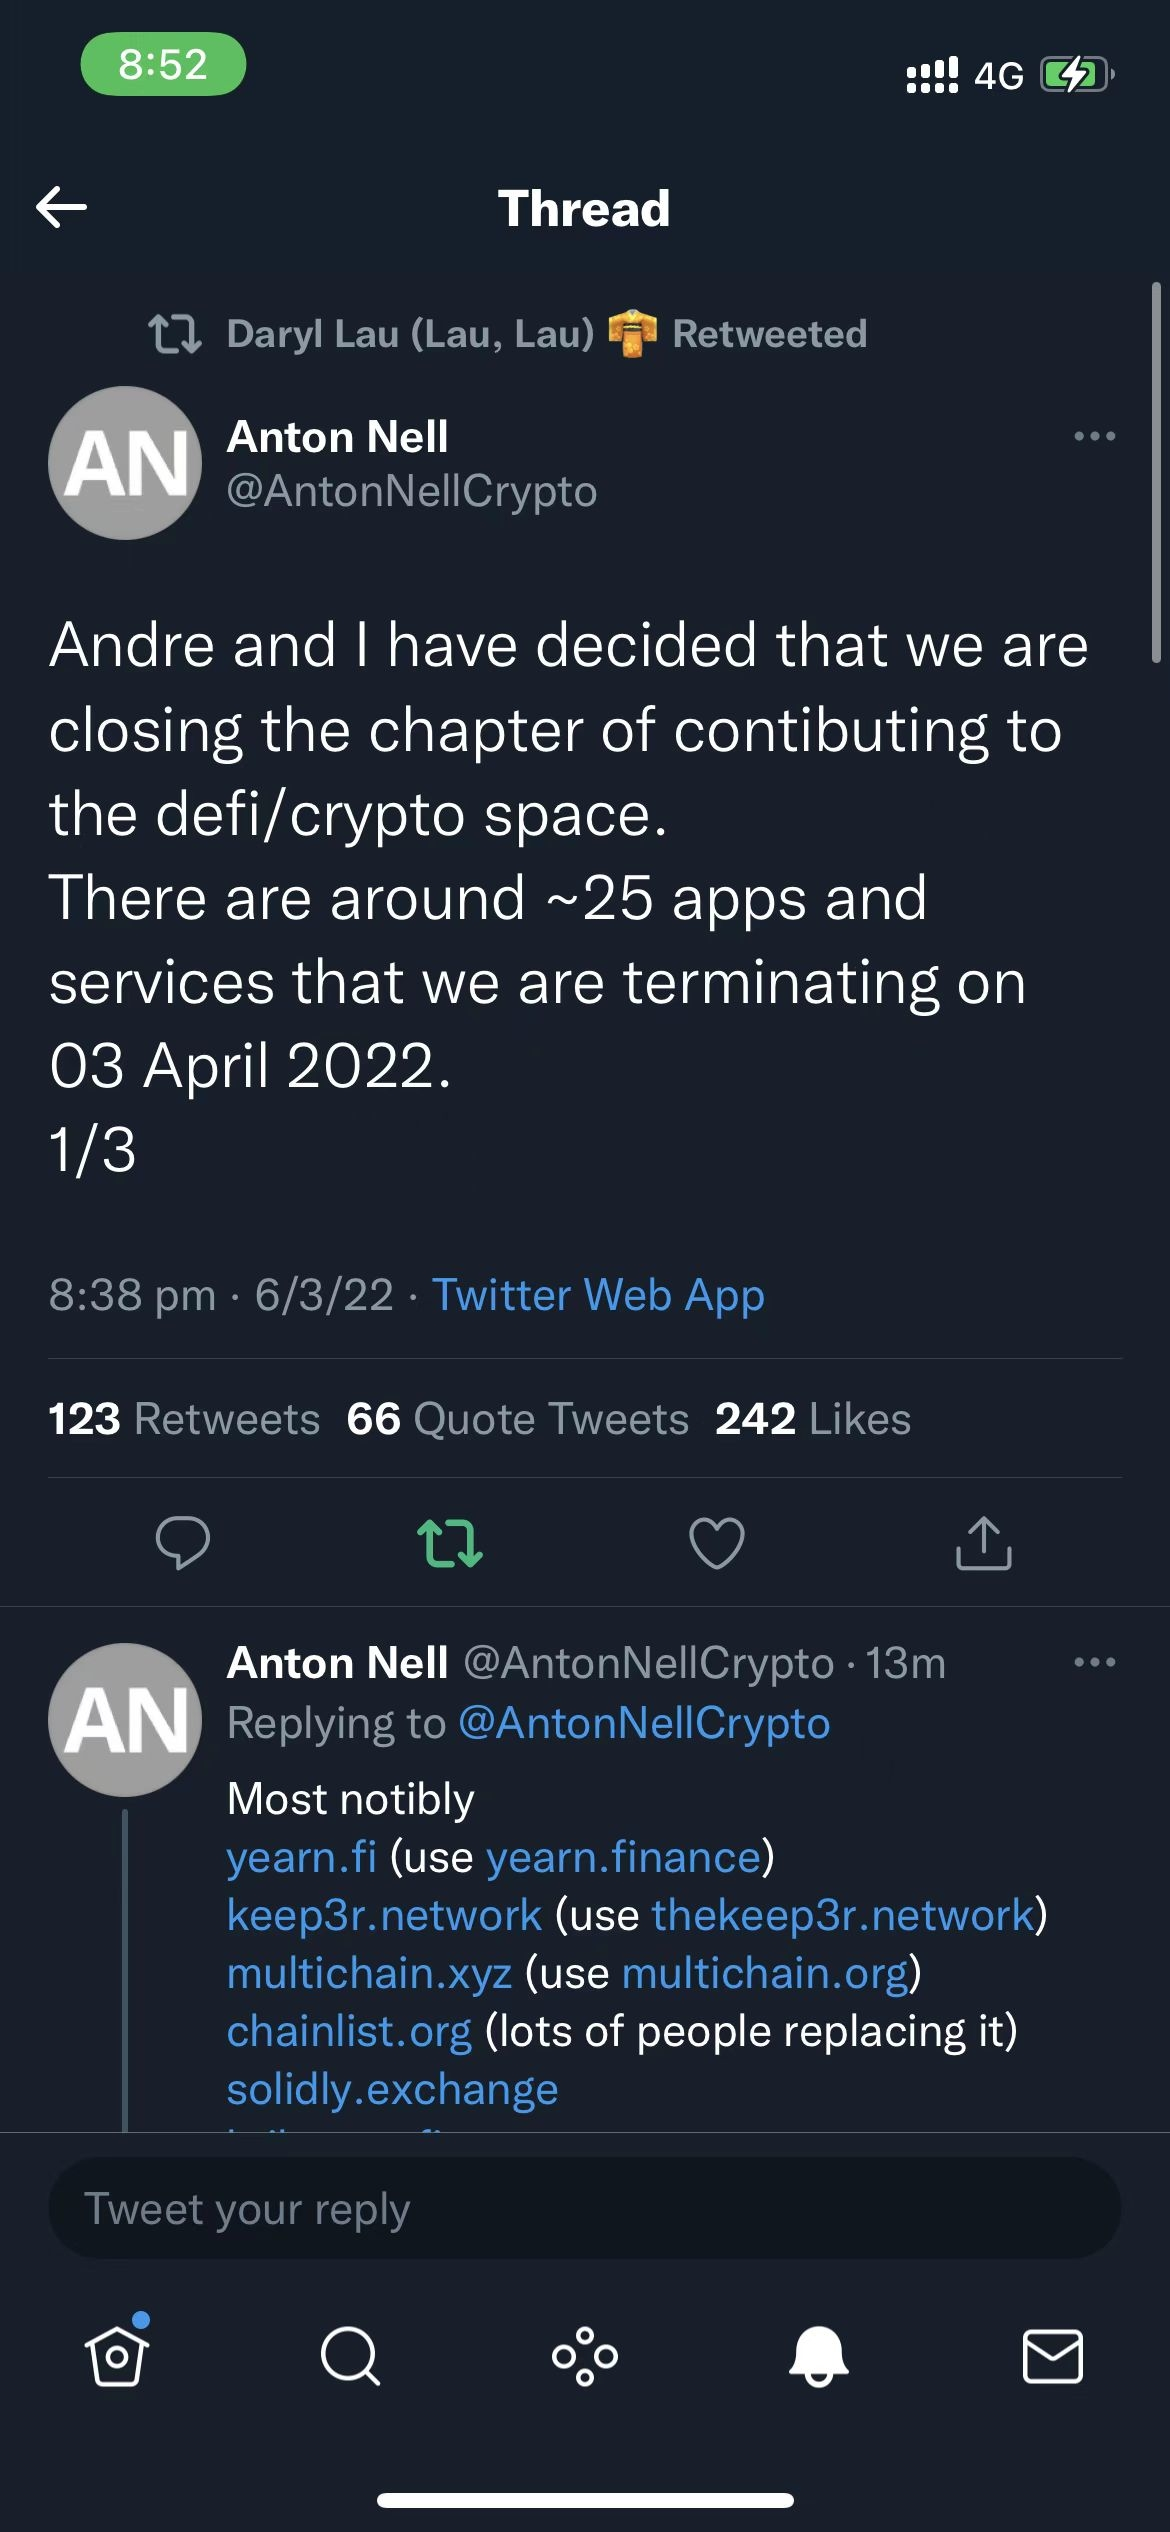This screenshot has width=1170, height=2532.
Task: View the 242 Likes list
Action: coord(813,1419)
